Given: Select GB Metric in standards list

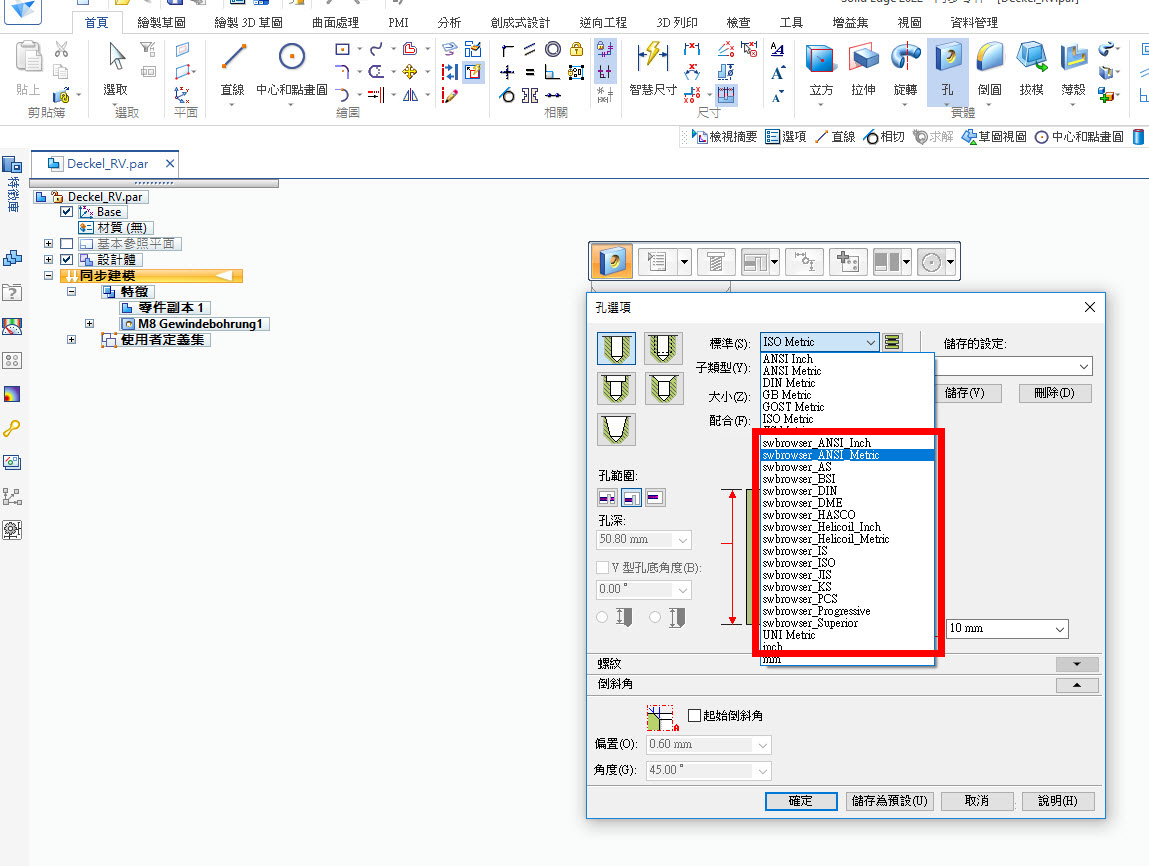Looking at the screenshot, I should pyautogui.click(x=848, y=395).
